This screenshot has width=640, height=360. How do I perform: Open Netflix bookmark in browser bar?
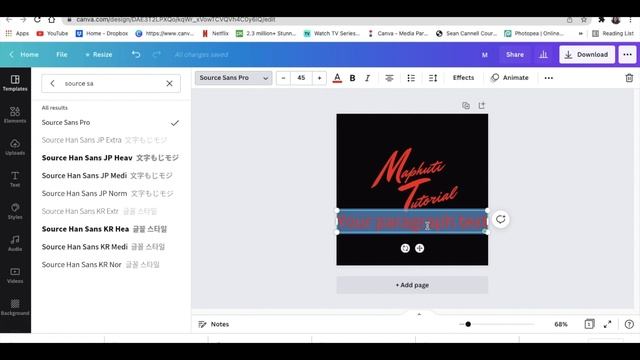(x=216, y=33)
